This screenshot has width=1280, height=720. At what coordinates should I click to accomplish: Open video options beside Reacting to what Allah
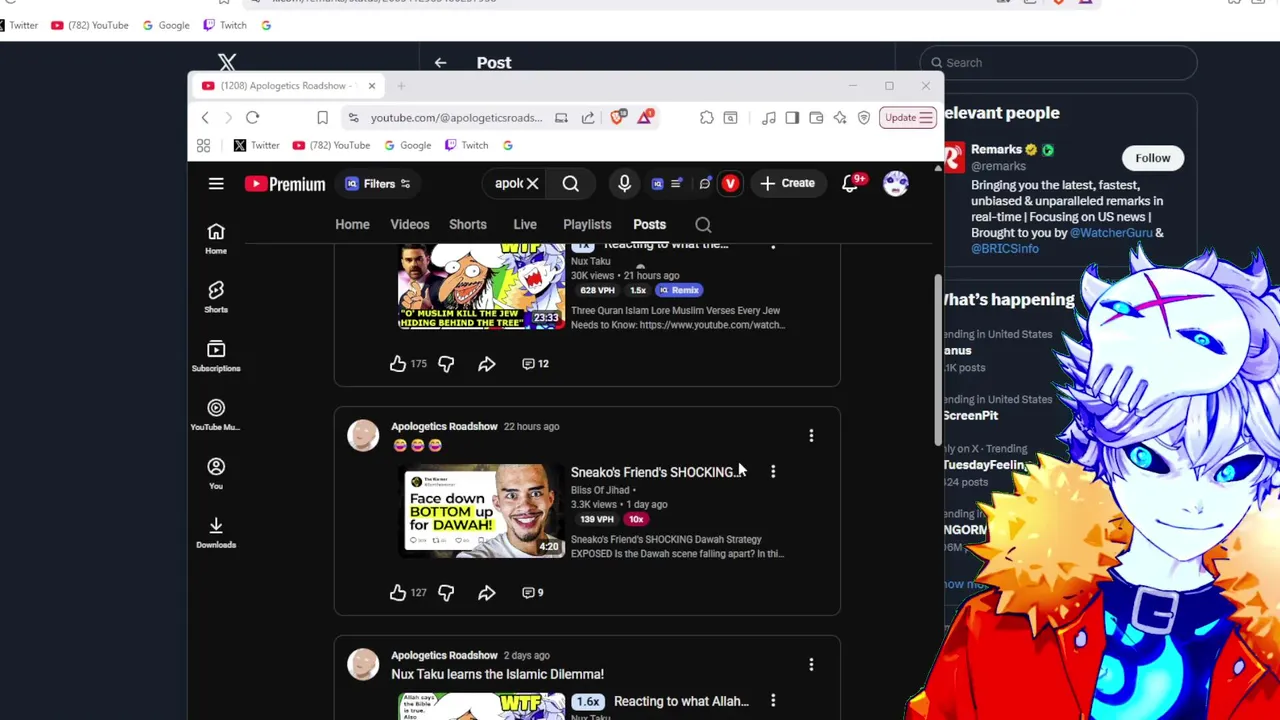click(773, 701)
